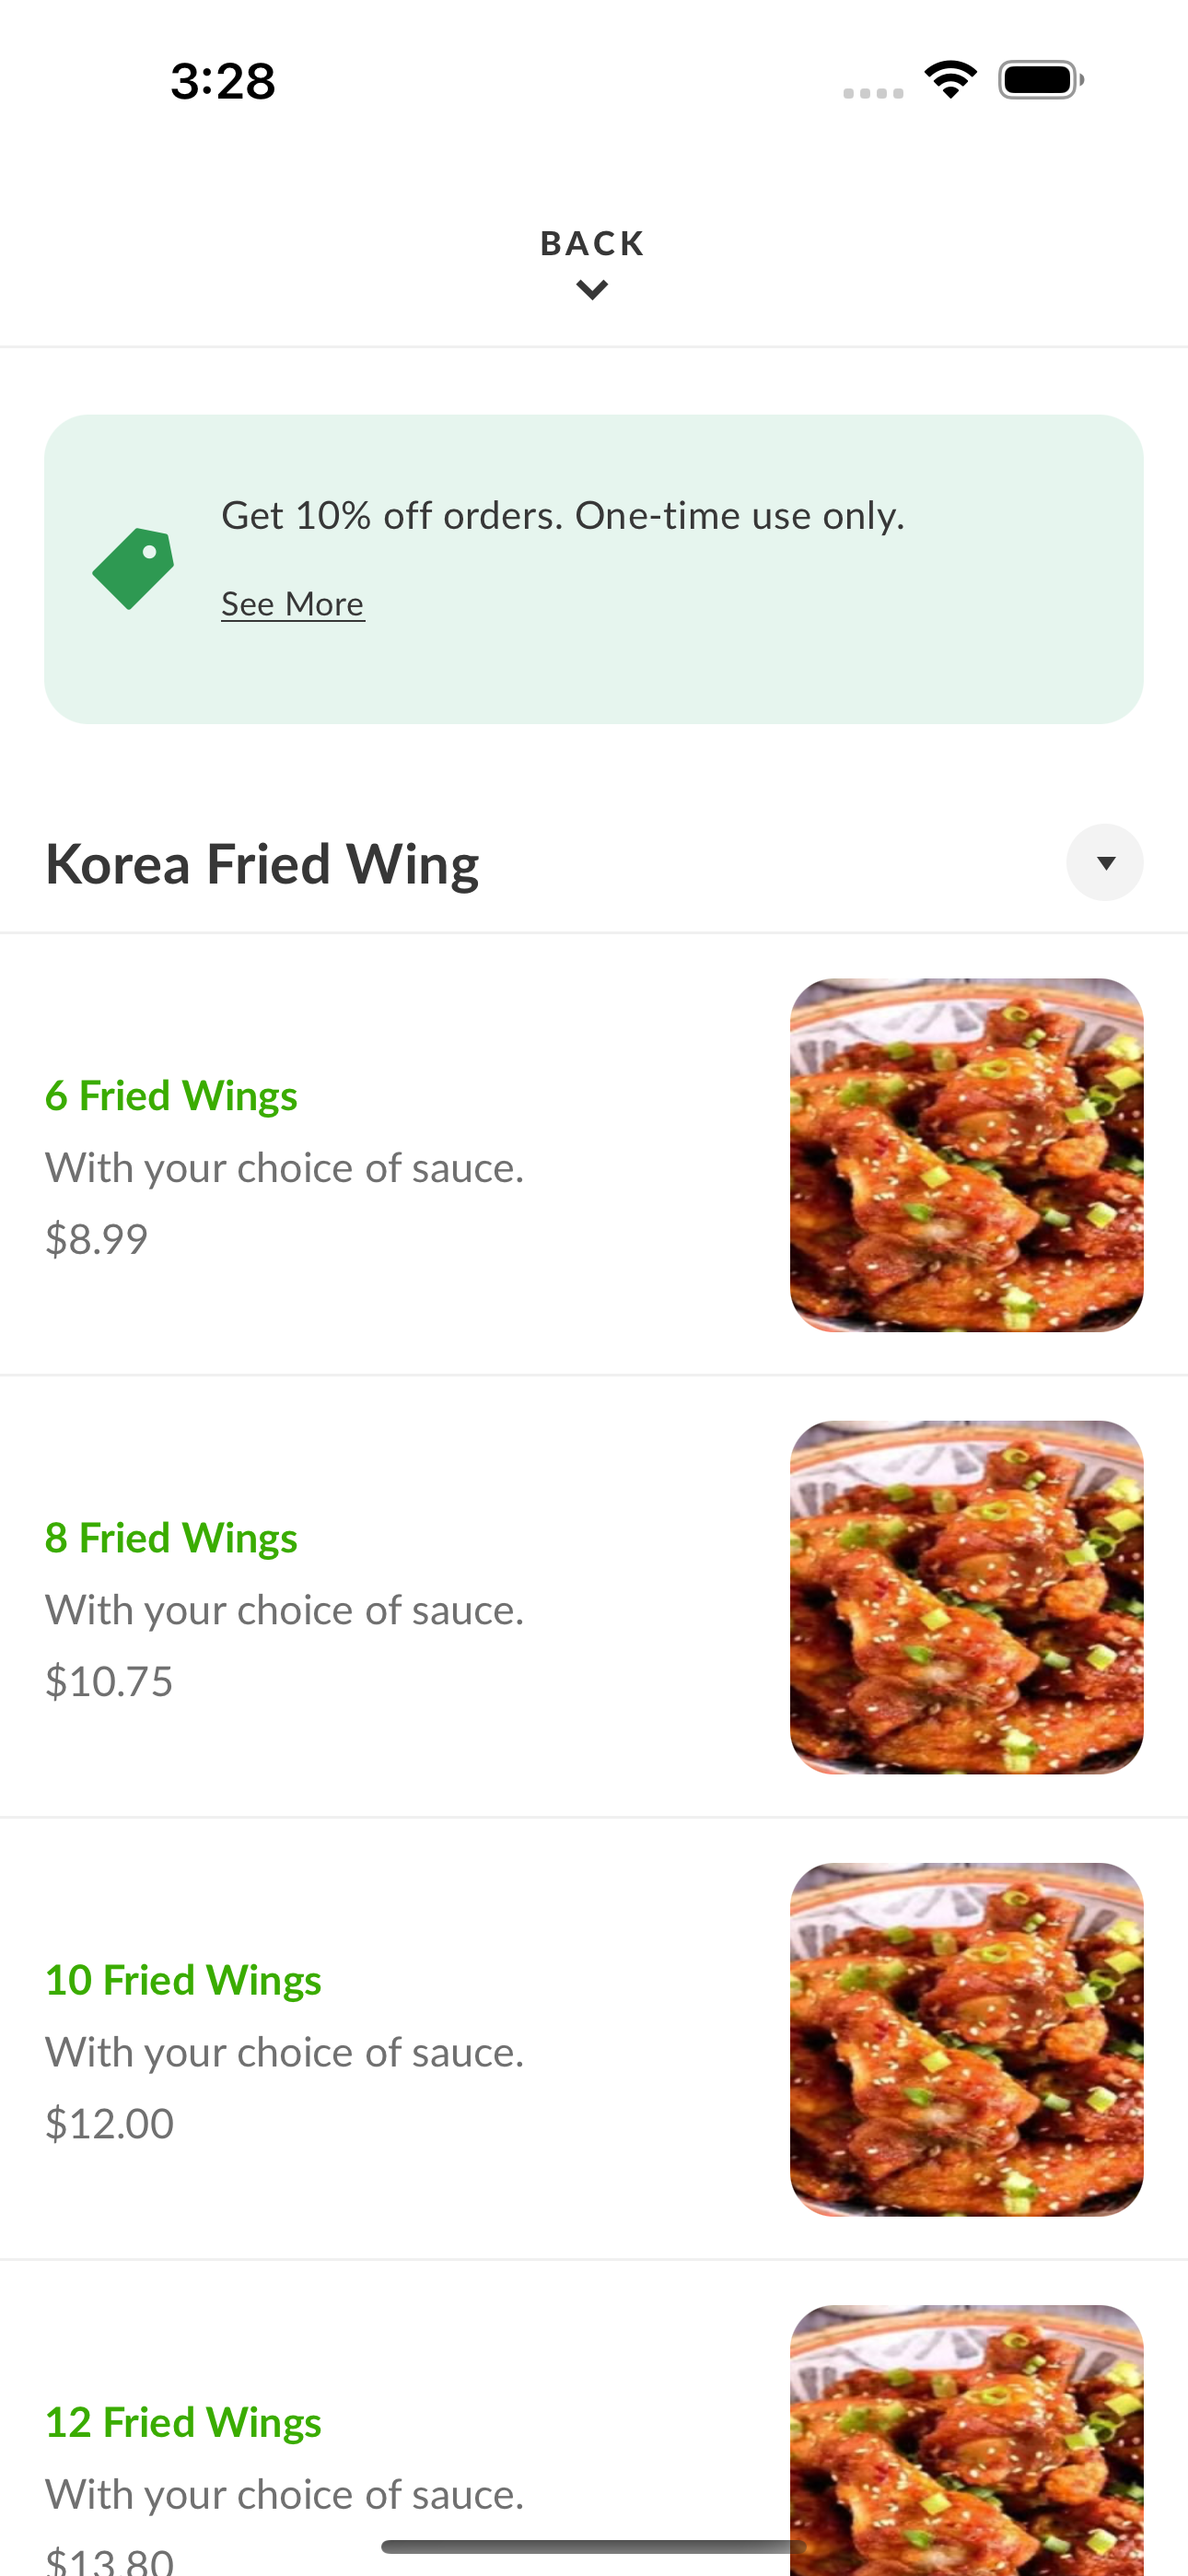Viewport: 1188px width, 2576px height.
Task: Tap the Wi-Fi status icon
Action: click(951, 80)
